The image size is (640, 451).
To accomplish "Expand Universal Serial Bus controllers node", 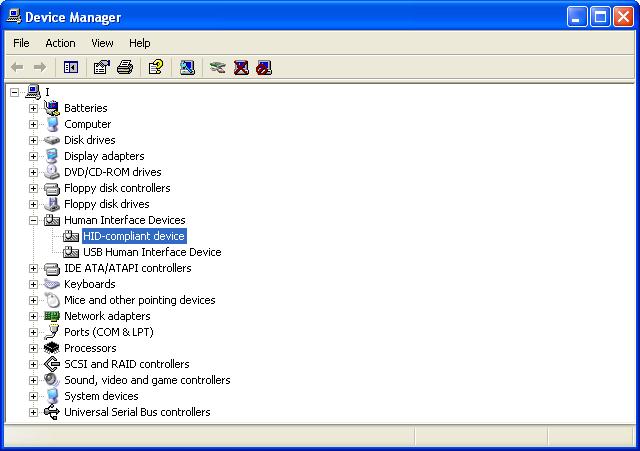I will [33, 412].
